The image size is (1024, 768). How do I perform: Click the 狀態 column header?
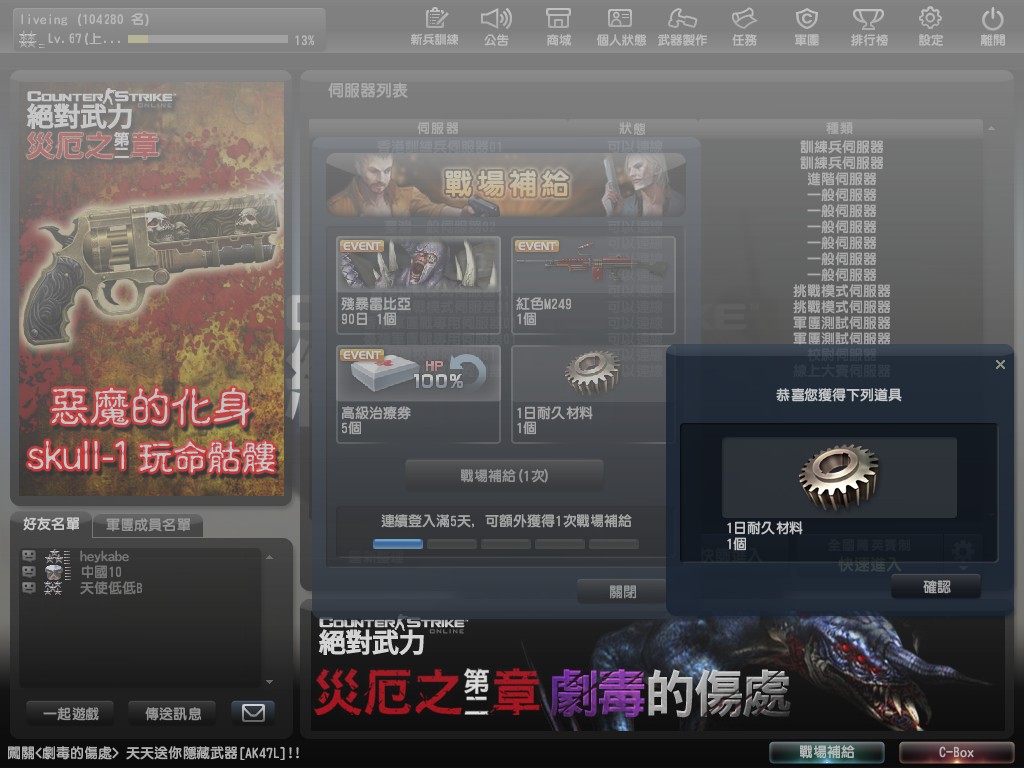click(x=632, y=128)
